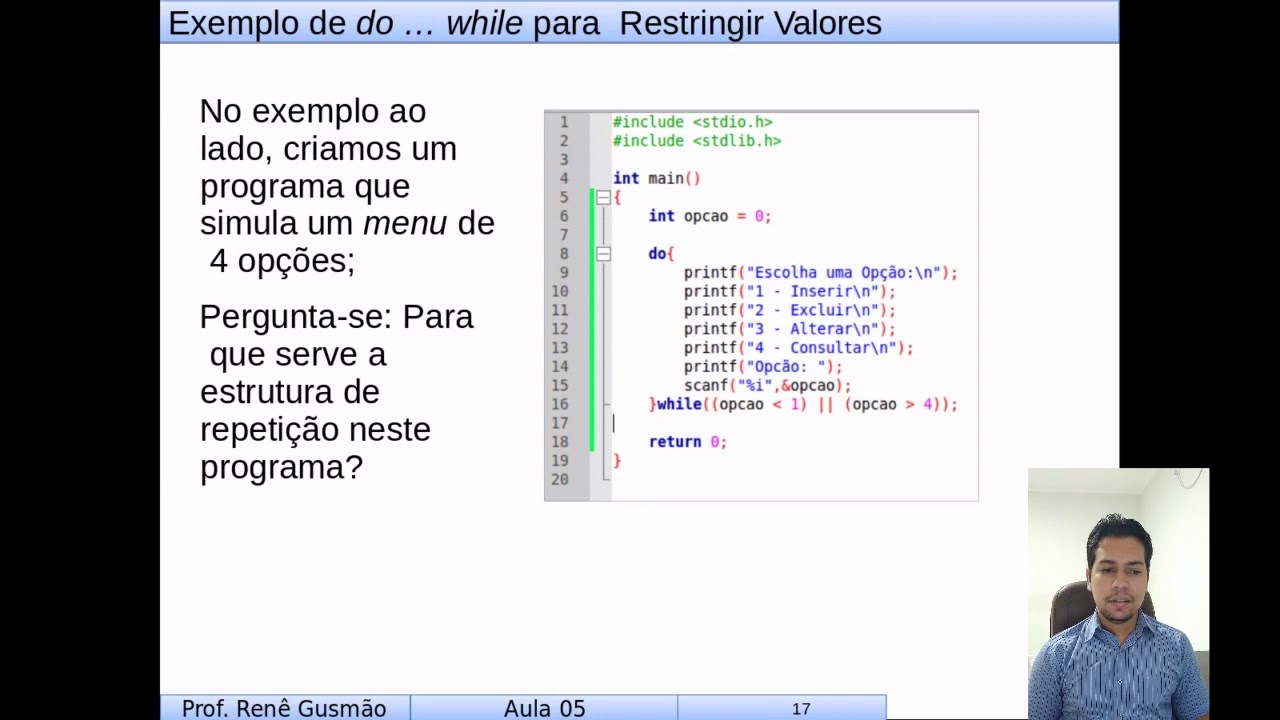Image resolution: width=1280 pixels, height=720 pixels.
Task: Click the 'int opcao = 0;' declaration
Action: coord(709,216)
